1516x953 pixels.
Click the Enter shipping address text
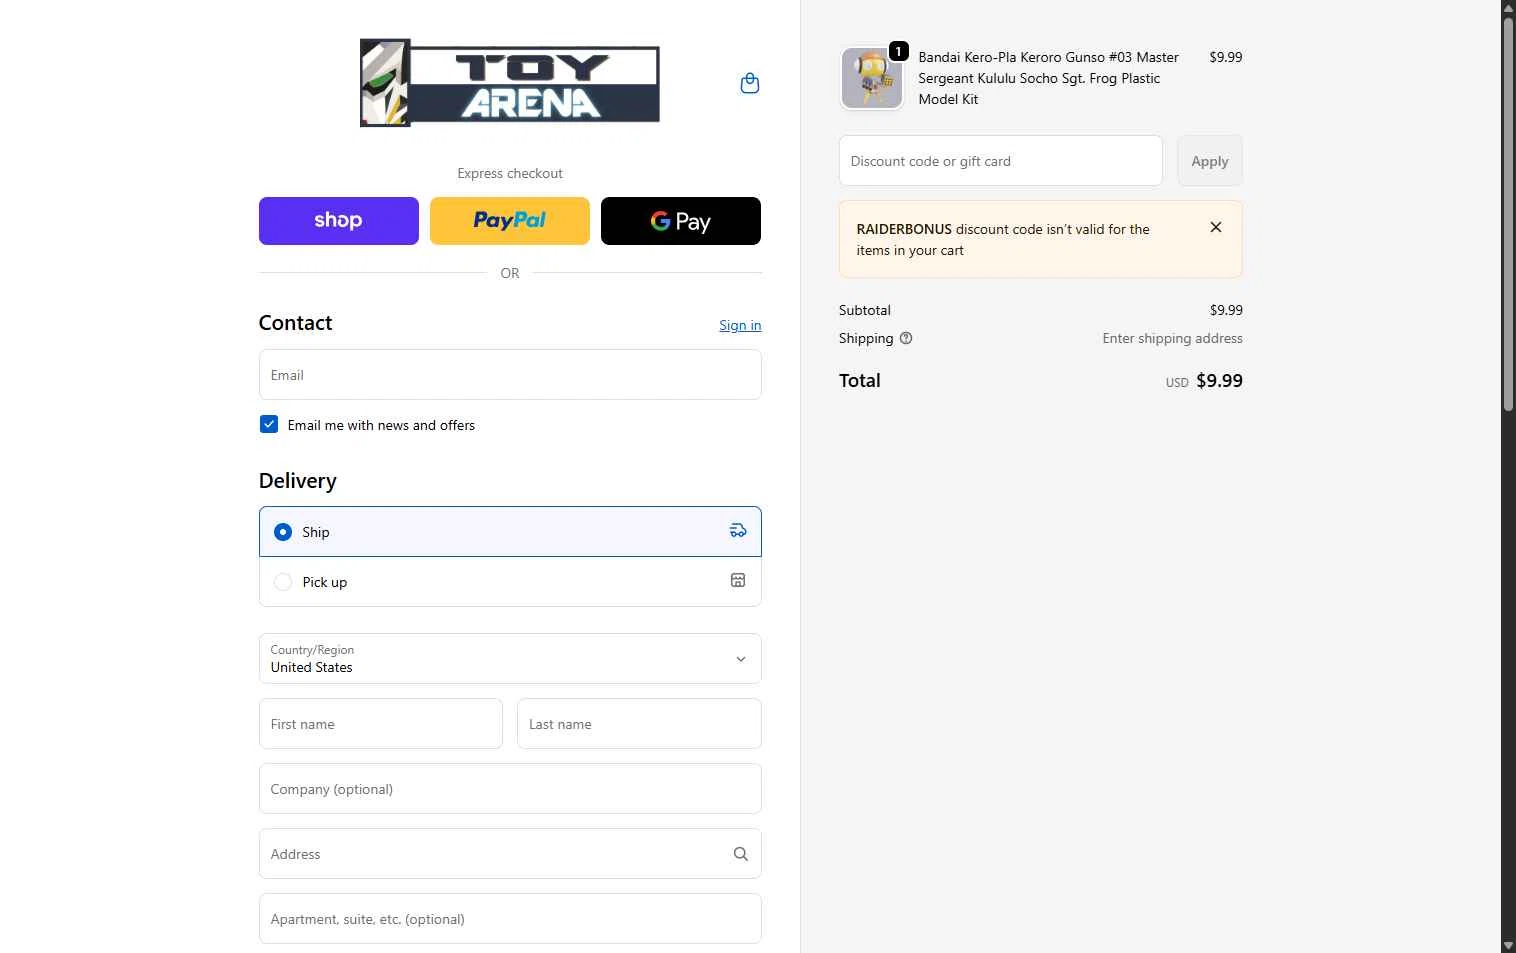coord(1172,338)
